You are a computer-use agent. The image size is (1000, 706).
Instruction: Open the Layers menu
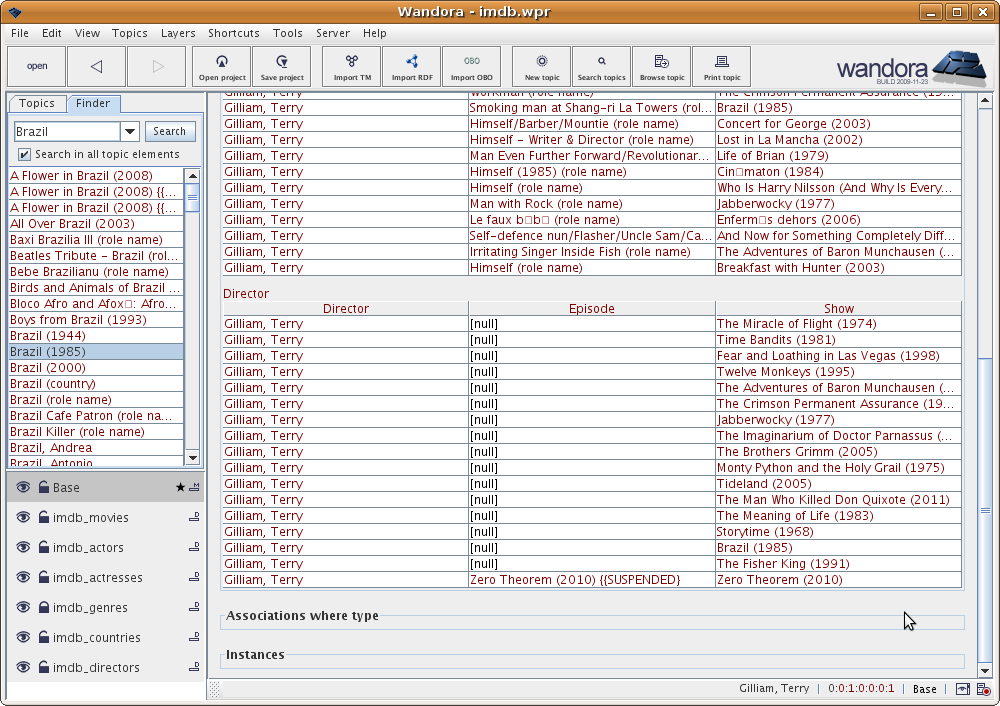click(x=178, y=33)
